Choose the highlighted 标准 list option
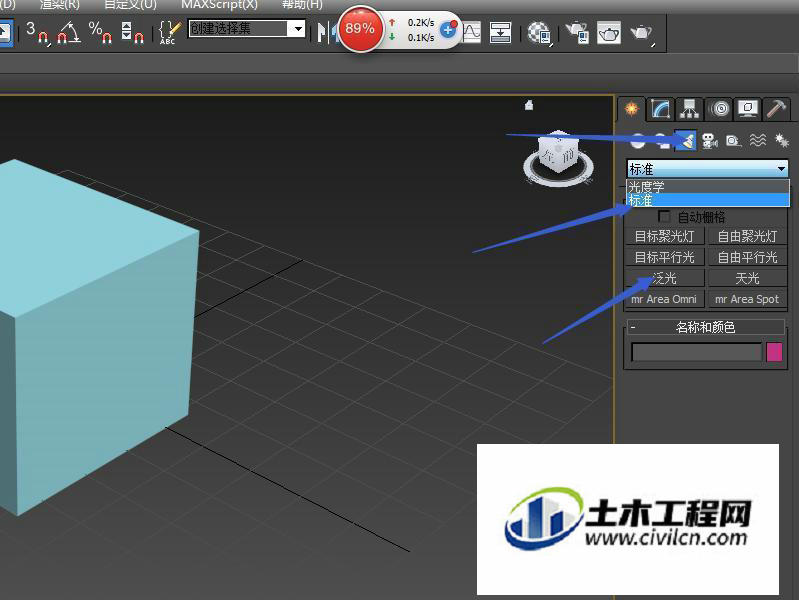The height and width of the screenshot is (600, 799). tap(708, 200)
